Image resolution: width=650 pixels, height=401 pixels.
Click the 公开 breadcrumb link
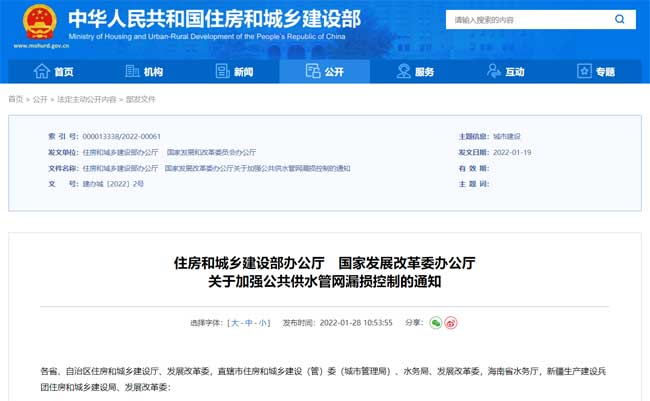click(x=40, y=100)
